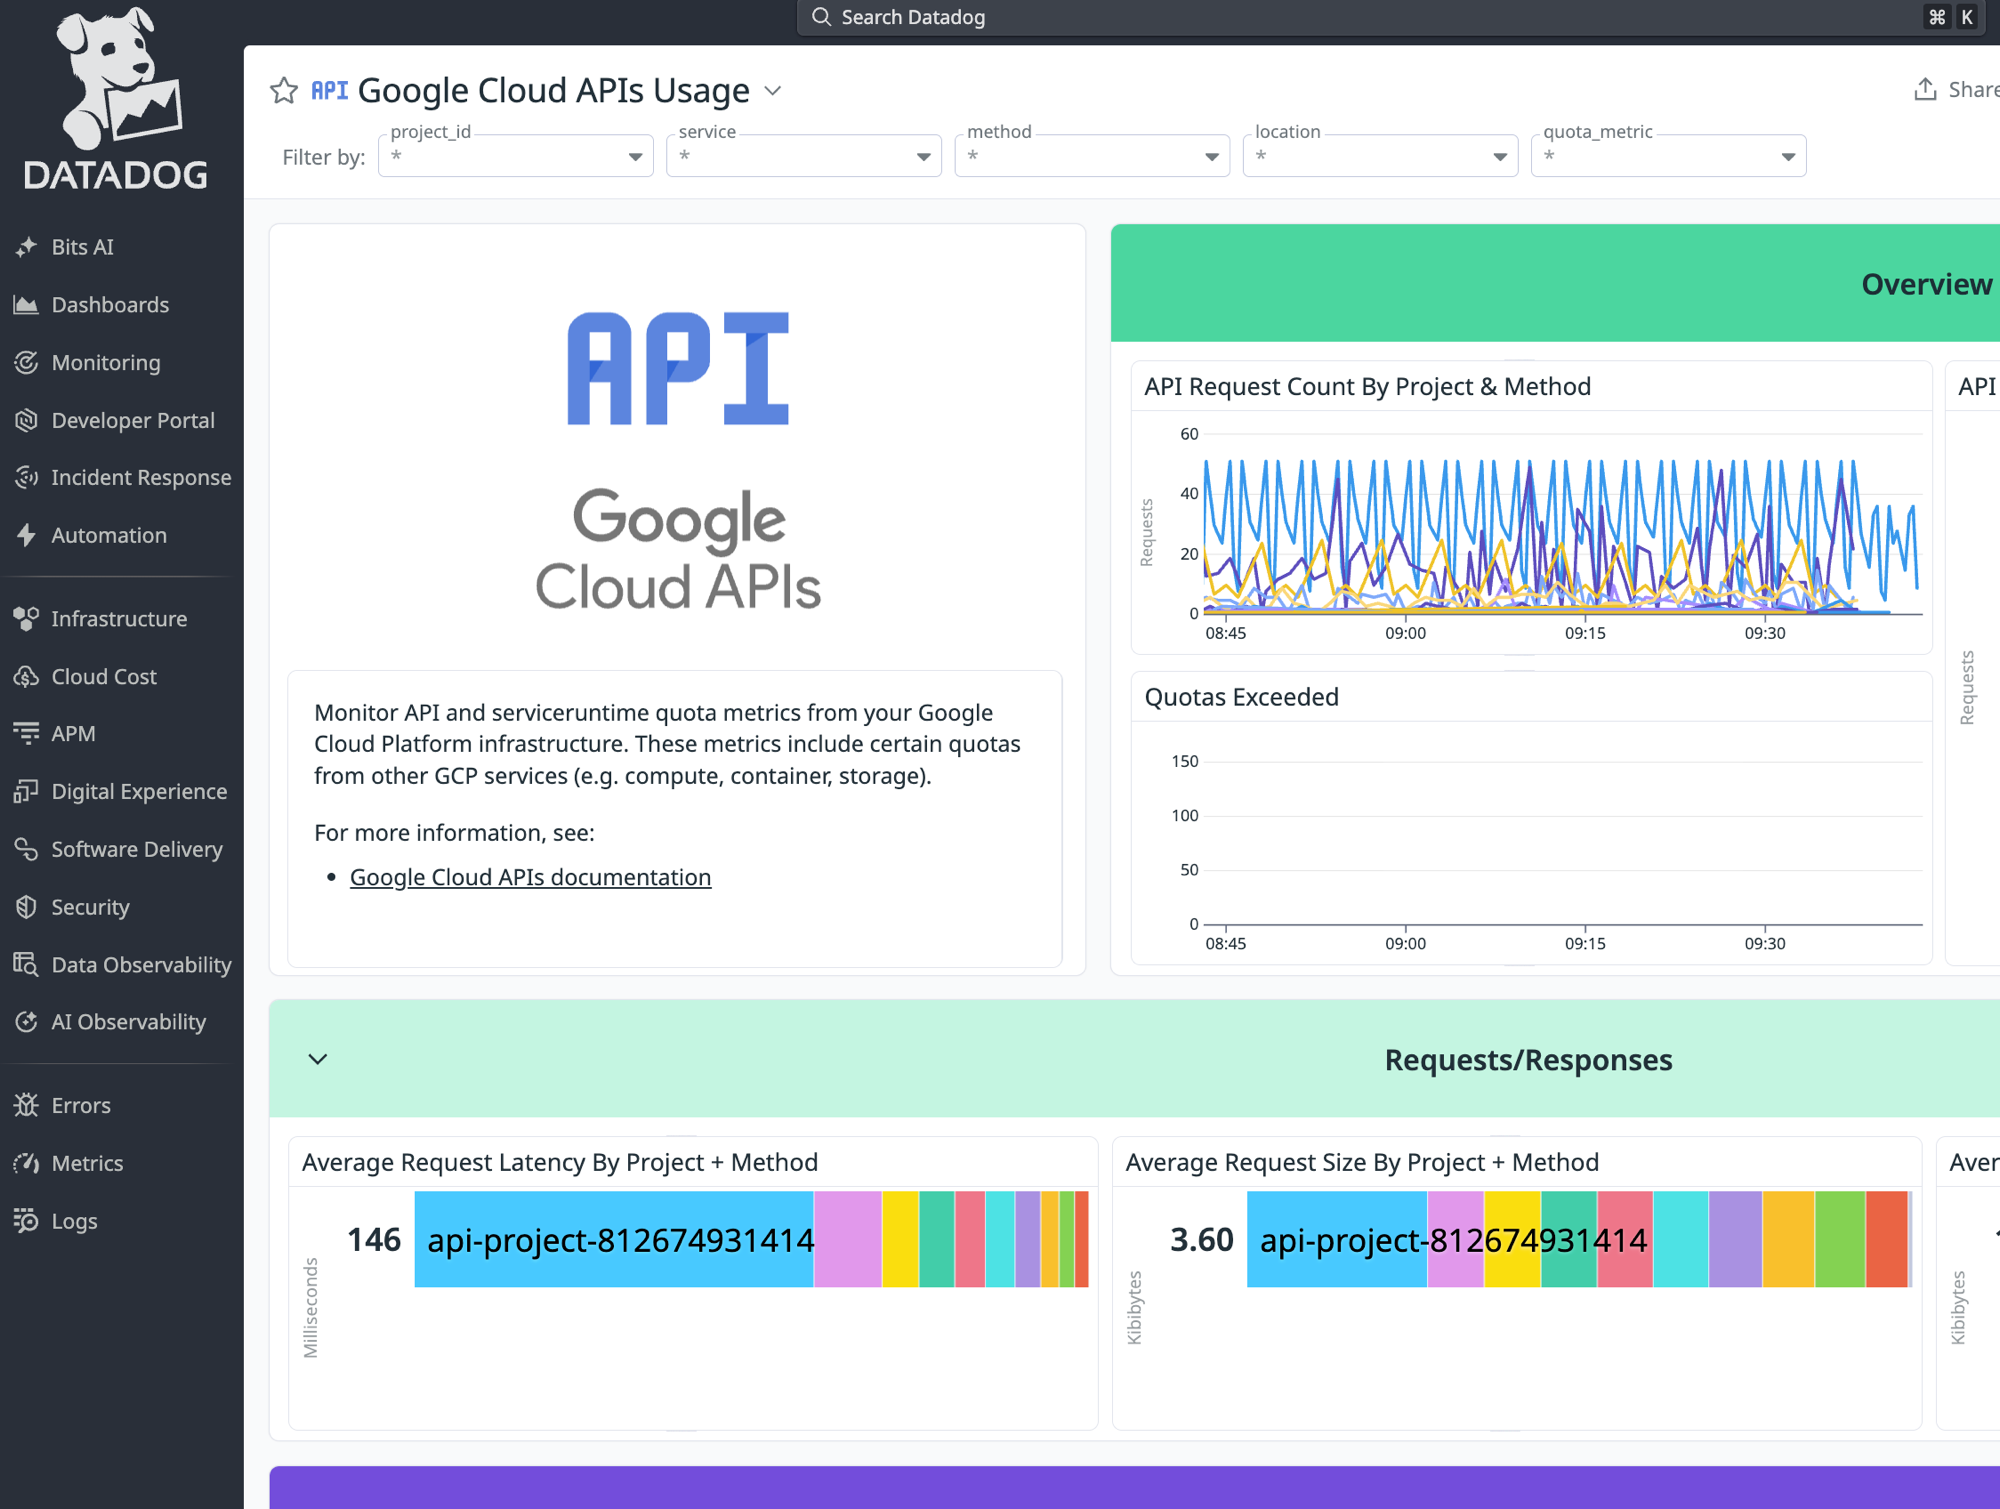
Task: Collapse the Requests/Responses section
Action: pyautogui.click(x=318, y=1059)
